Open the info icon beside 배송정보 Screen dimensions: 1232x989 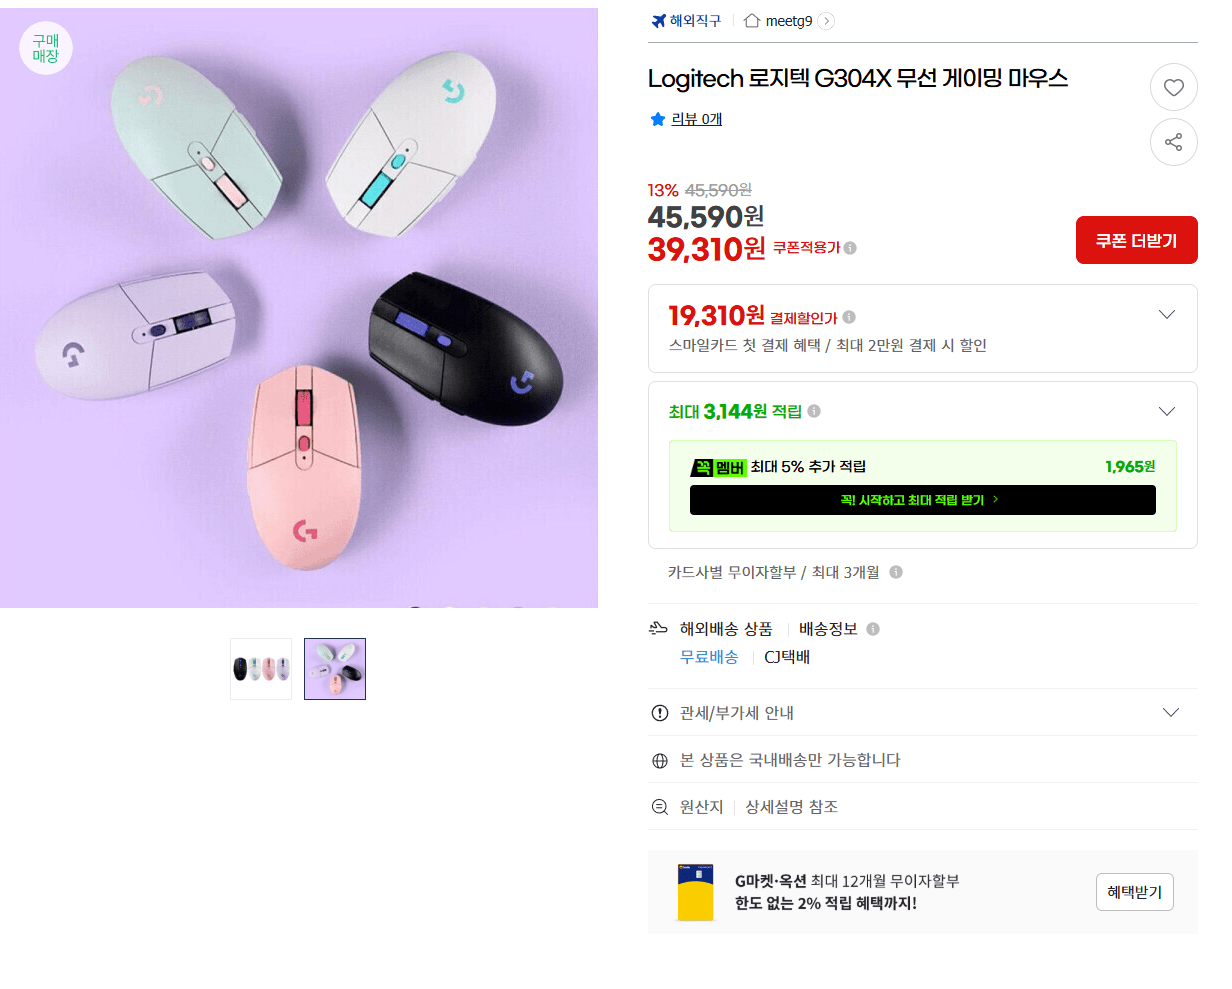(872, 628)
